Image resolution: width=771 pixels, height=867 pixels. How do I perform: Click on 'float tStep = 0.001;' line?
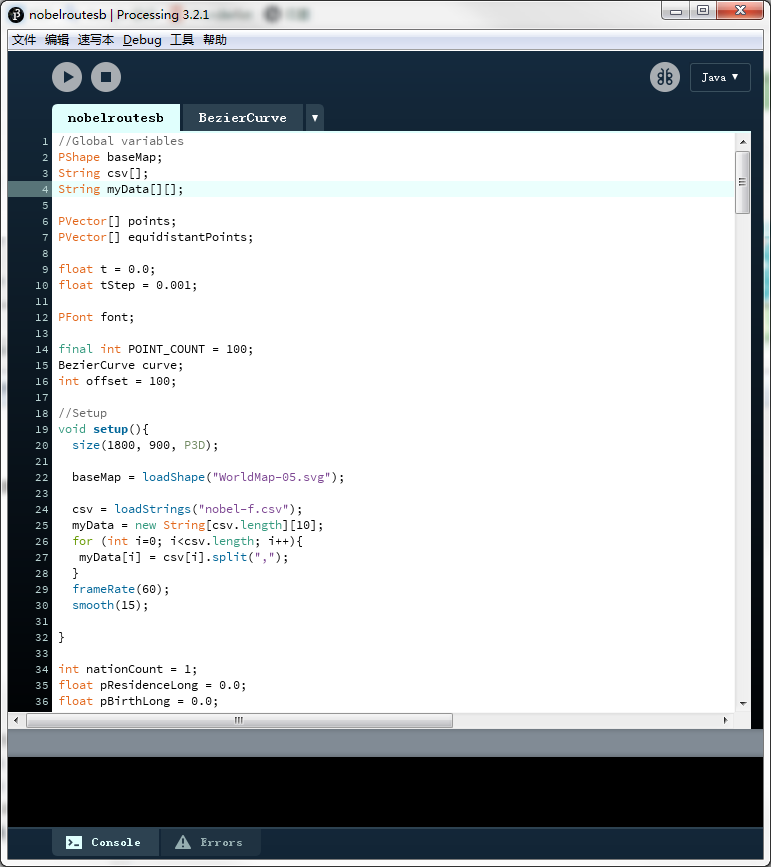pyautogui.click(x=127, y=285)
